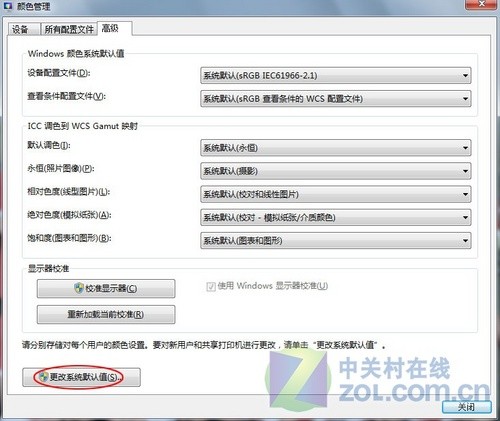
Task: Open the 设备配置文件 dropdown
Action: 335,76
